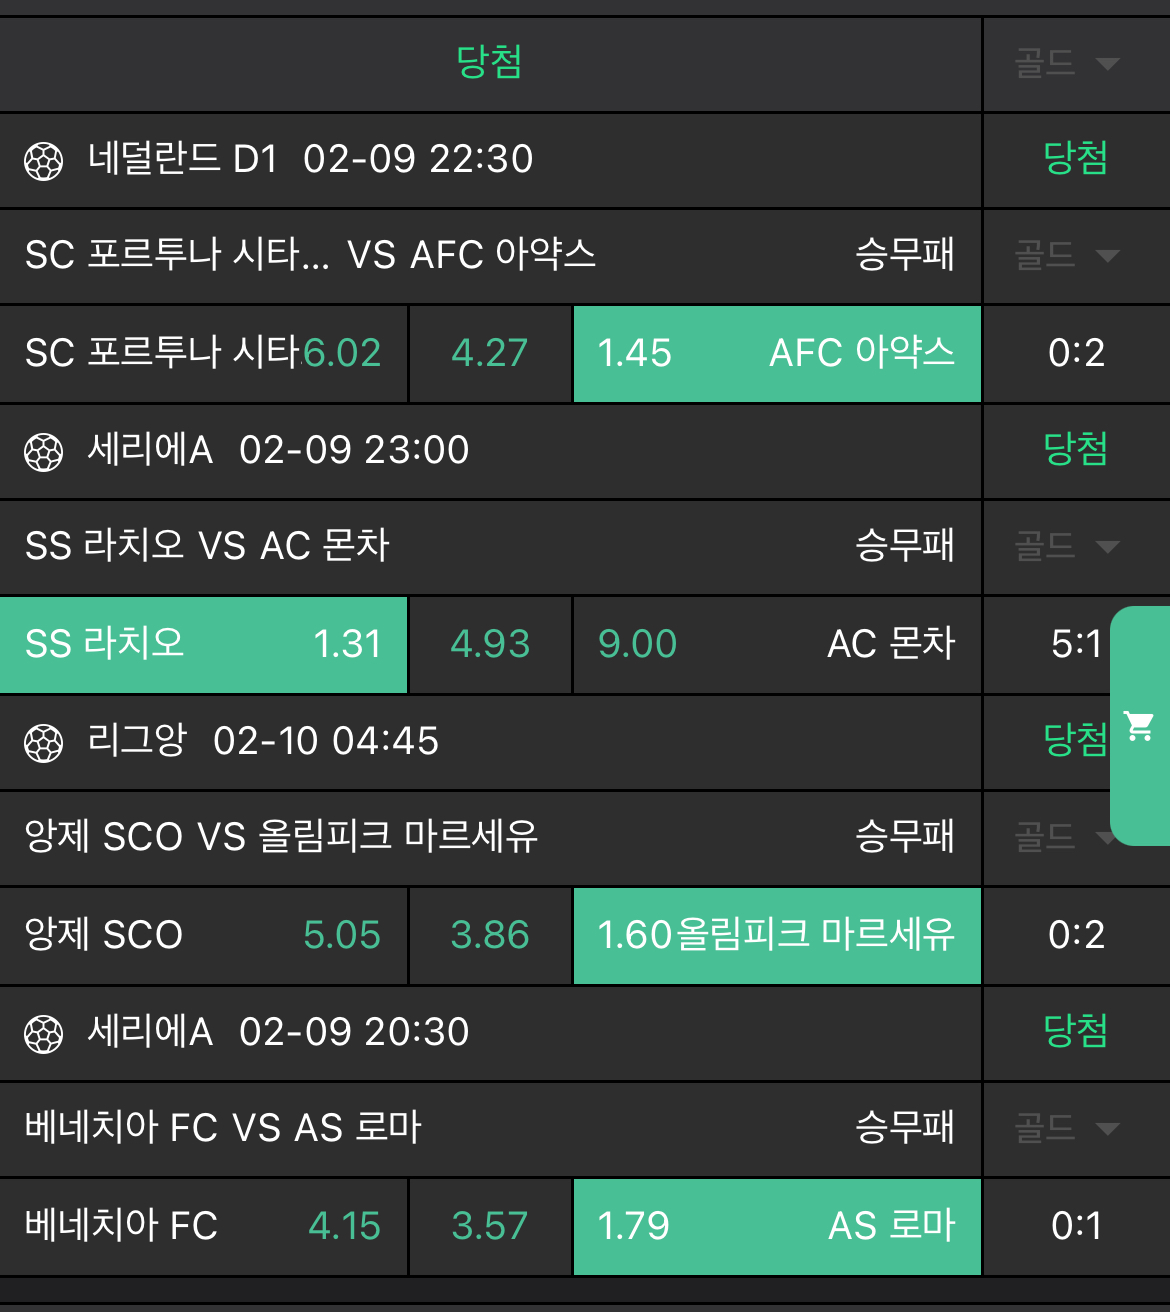This screenshot has height=1312, width=1170.
Task: Expand 골드 dropdown for SS 라치오 match
Action: [x=1066, y=547]
